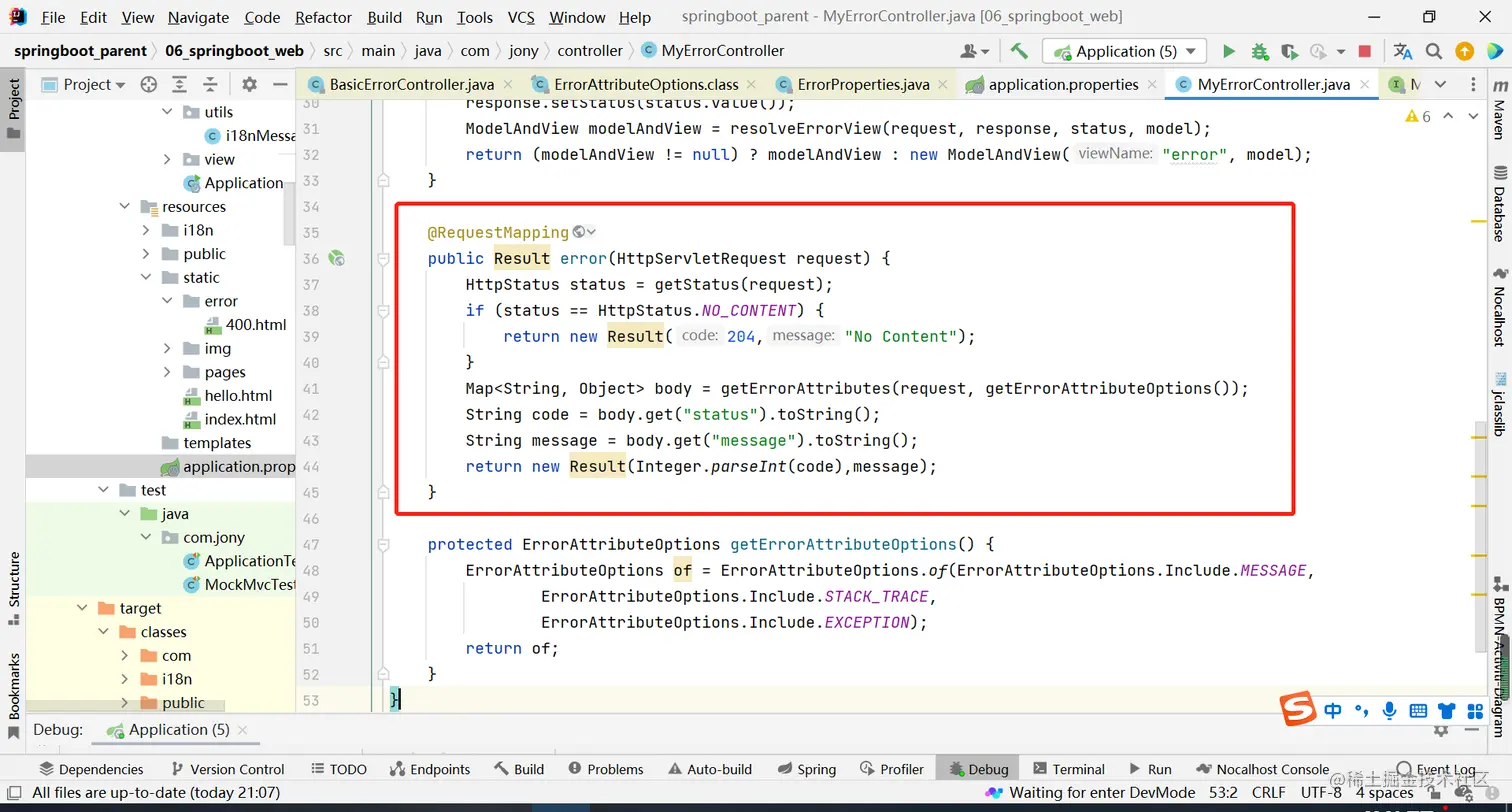Expand the view folder
Viewport: 1512px width, 812px height.
click(167, 159)
